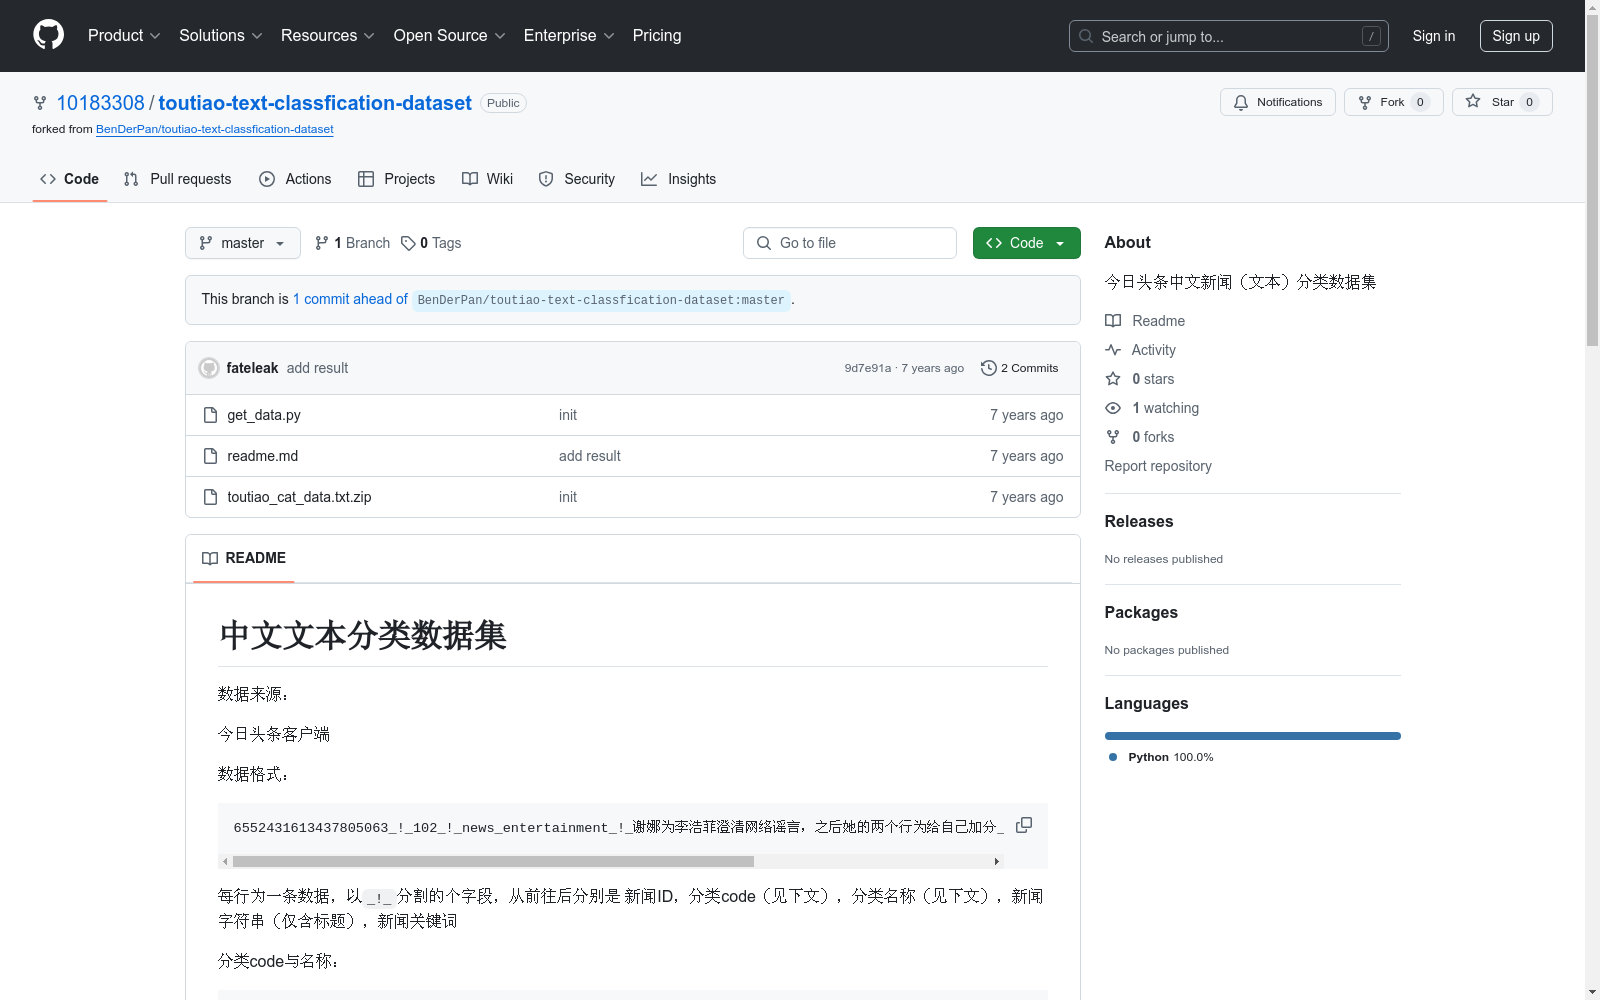The width and height of the screenshot is (1600, 1000).
Task: Open forked source BenDerPan repository link
Action: (x=215, y=129)
